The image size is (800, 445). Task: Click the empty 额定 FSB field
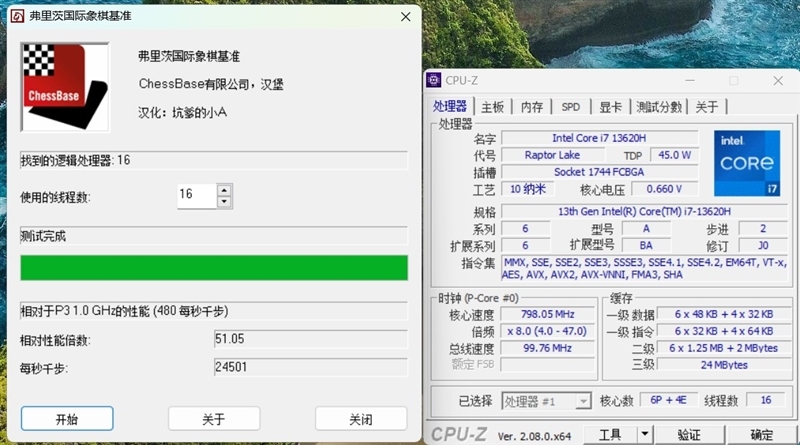(547, 365)
